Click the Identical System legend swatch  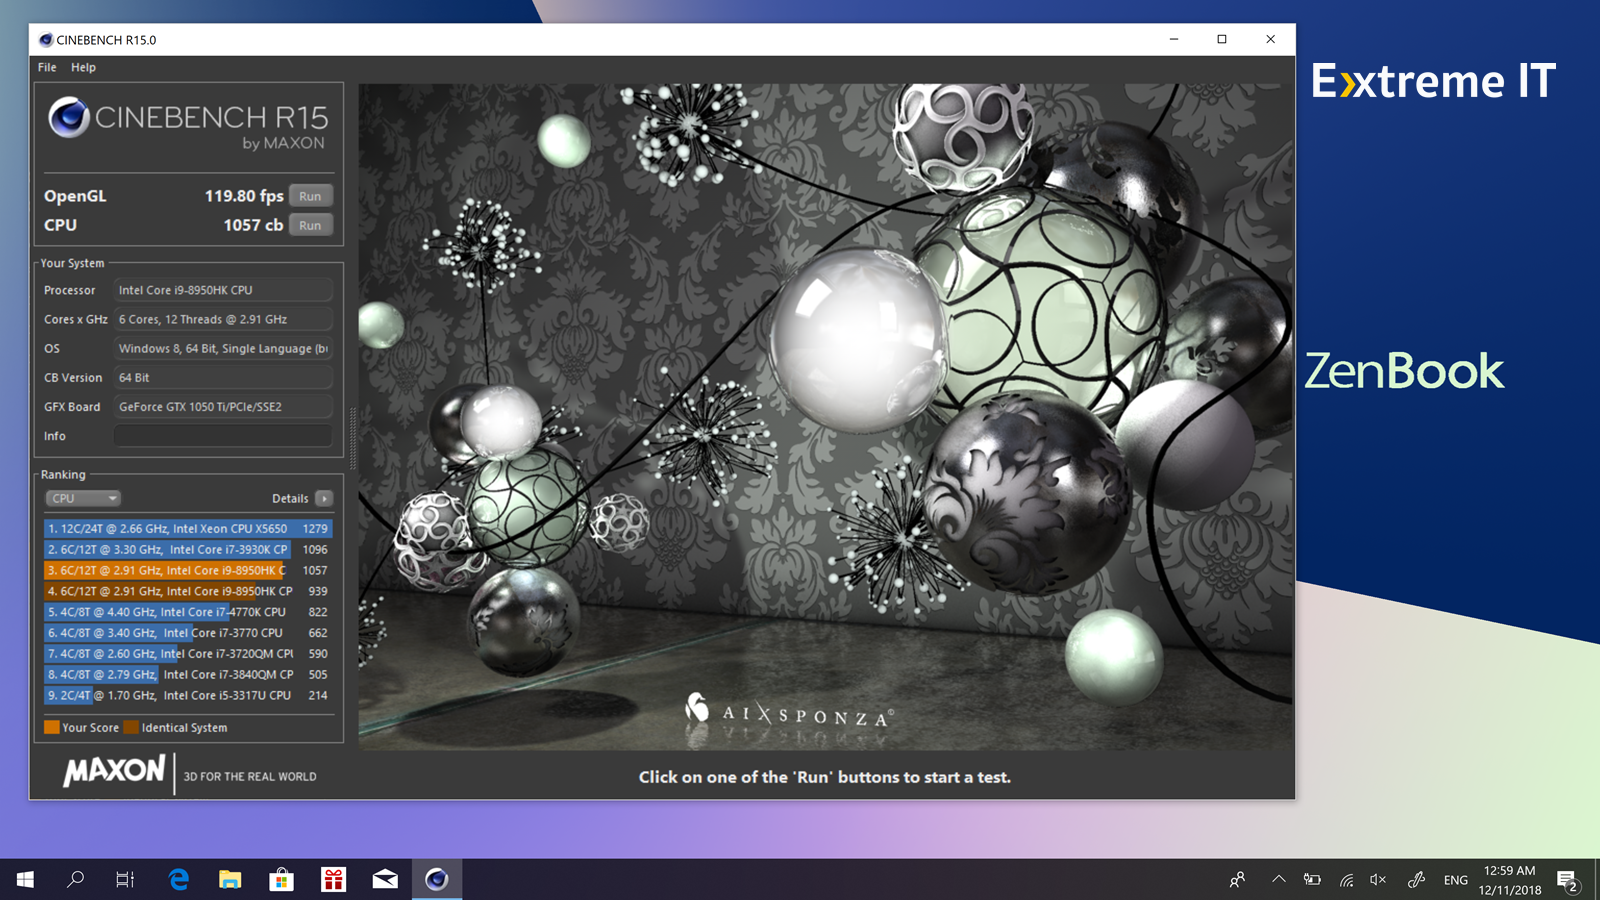[x=131, y=727]
